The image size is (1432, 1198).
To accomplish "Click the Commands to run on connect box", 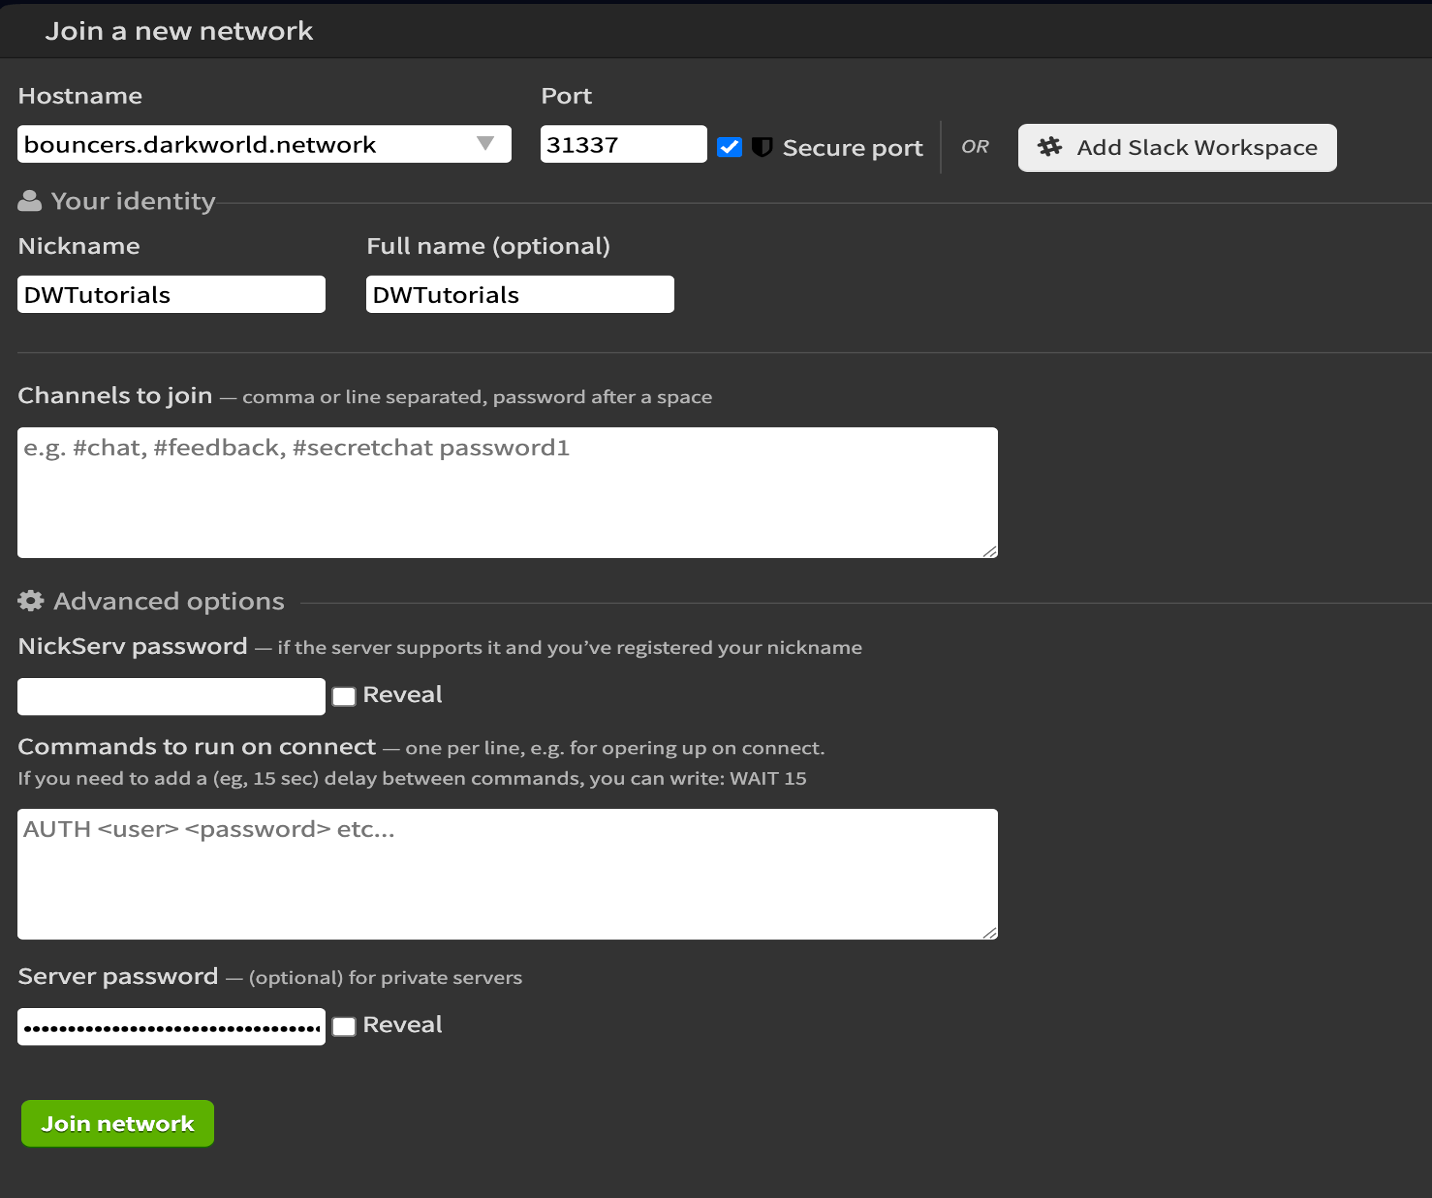I will (x=507, y=873).
